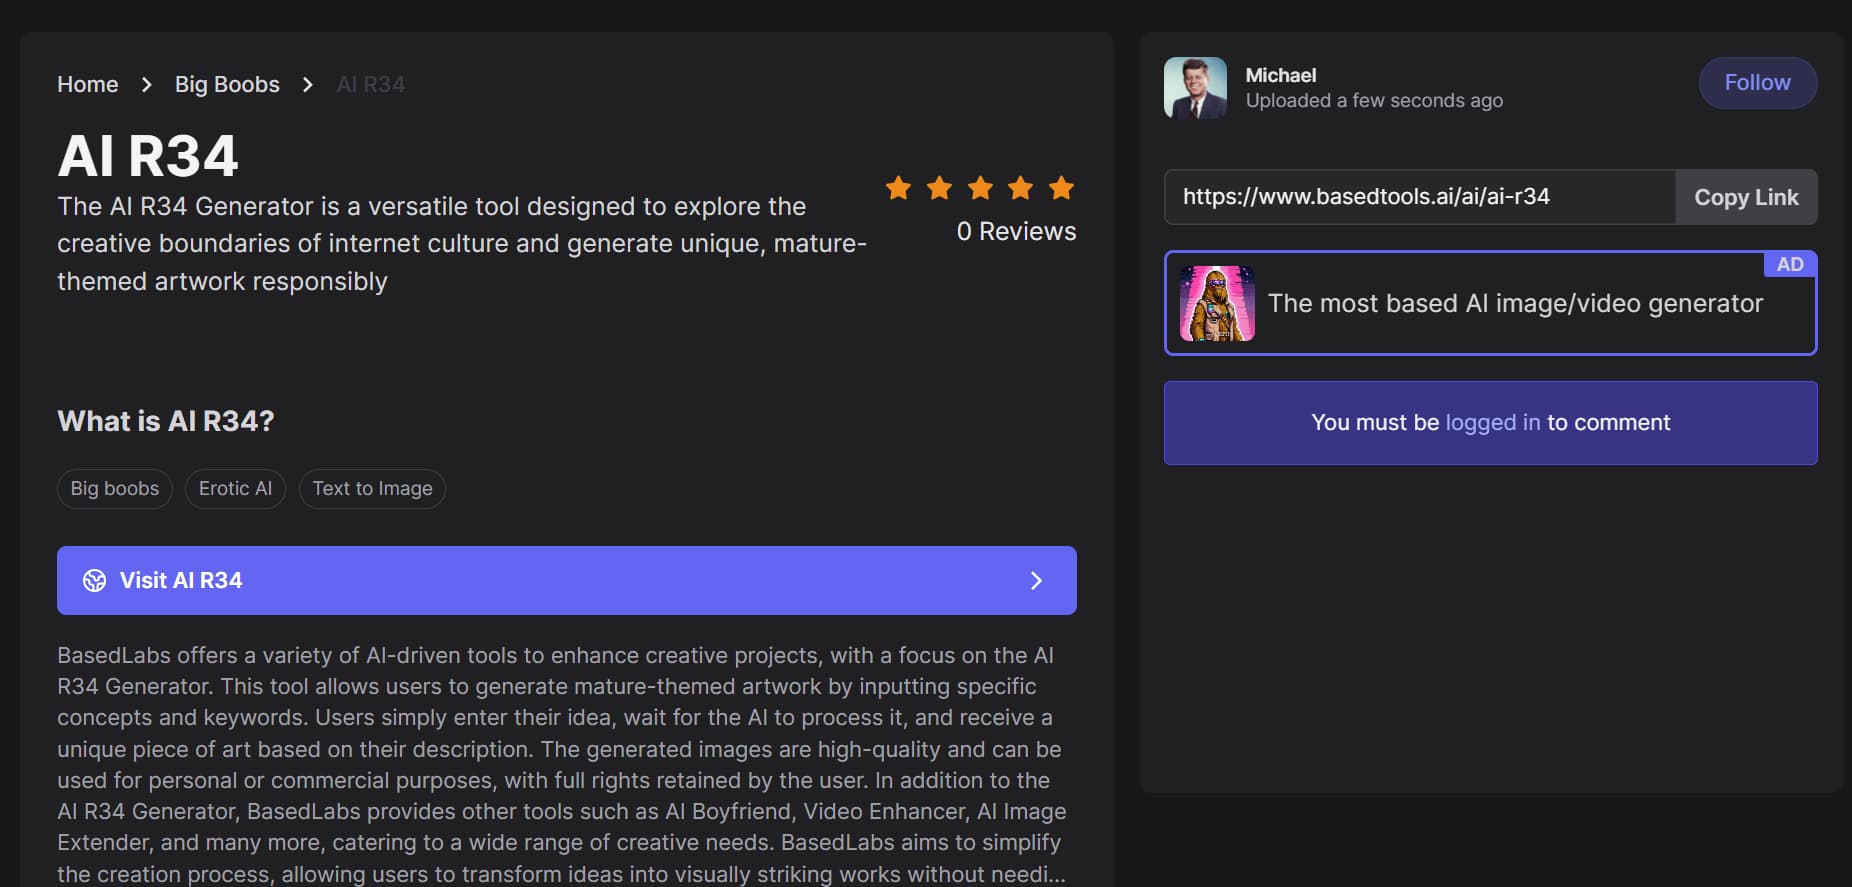Click the AI R34 Generator tagline text

coord(462,244)
